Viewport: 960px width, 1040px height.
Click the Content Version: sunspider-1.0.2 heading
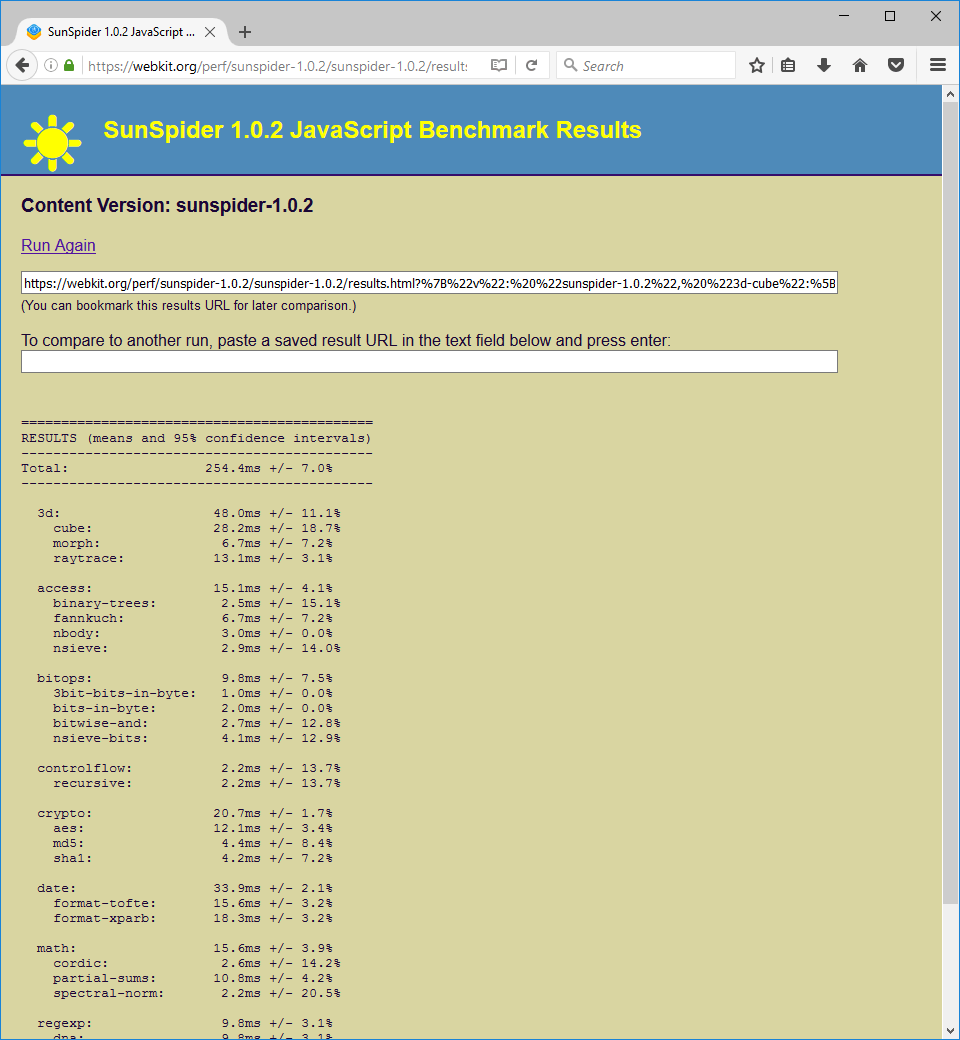coord(167,206)
